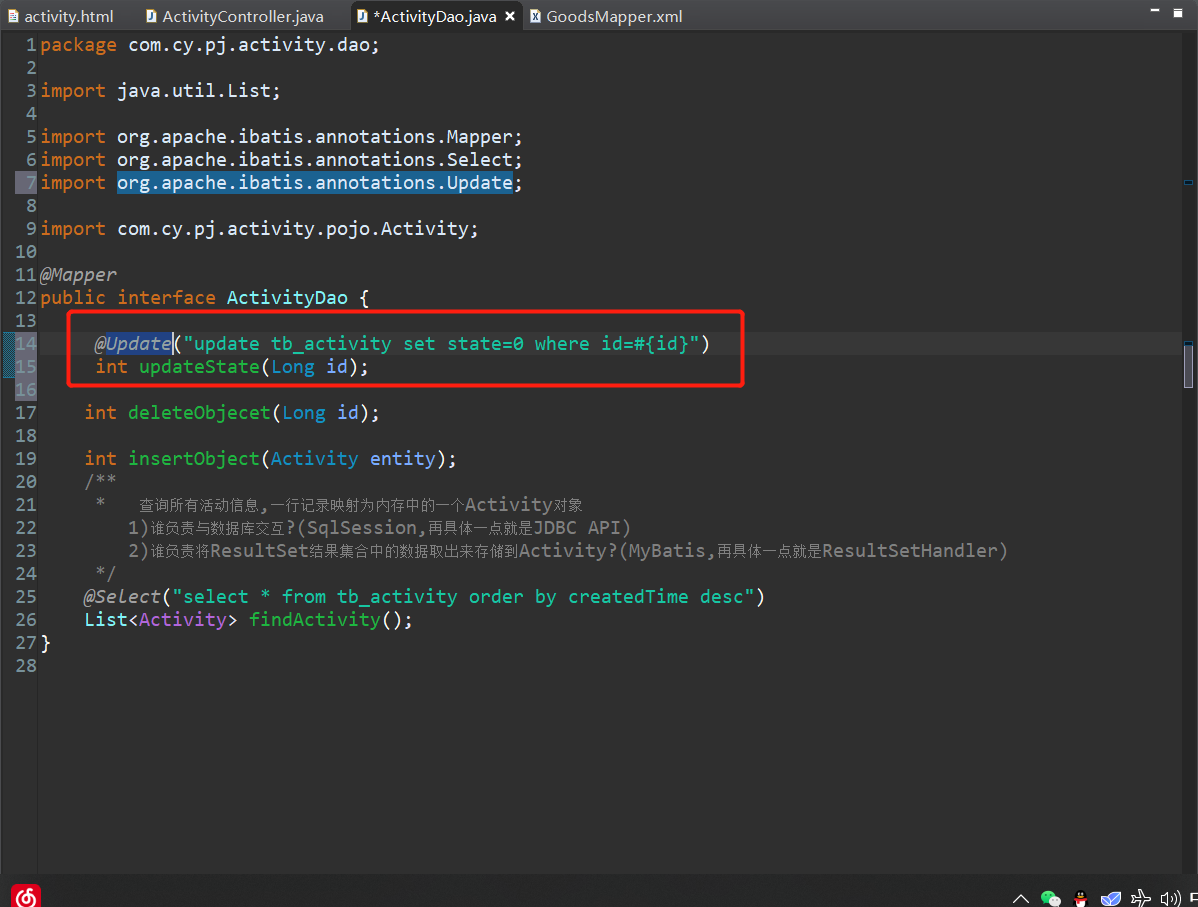Switch to the GoodsMapper.xml tab

(607, 16)
